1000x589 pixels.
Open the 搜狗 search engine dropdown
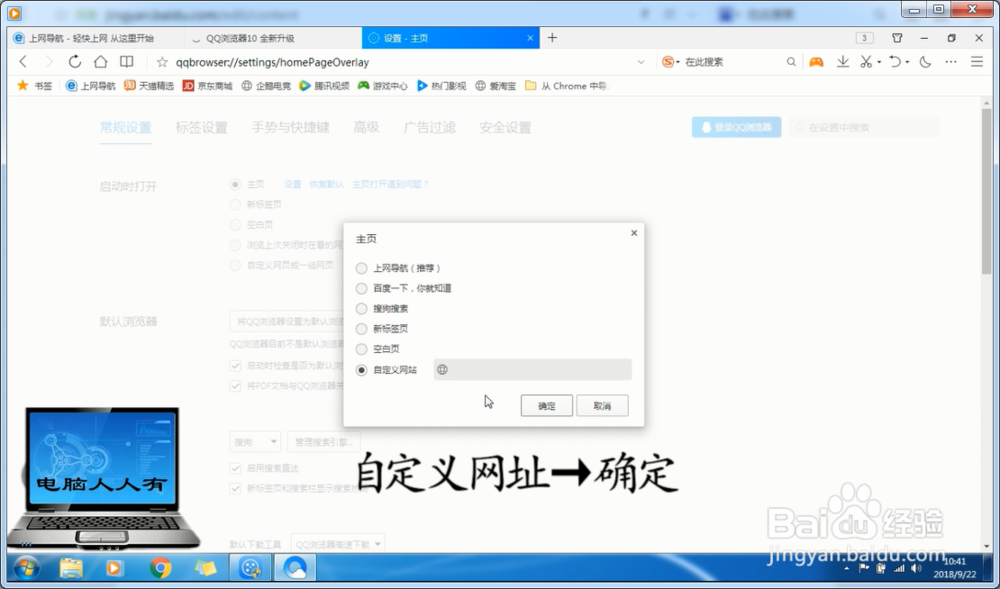(x=254, y=442)
